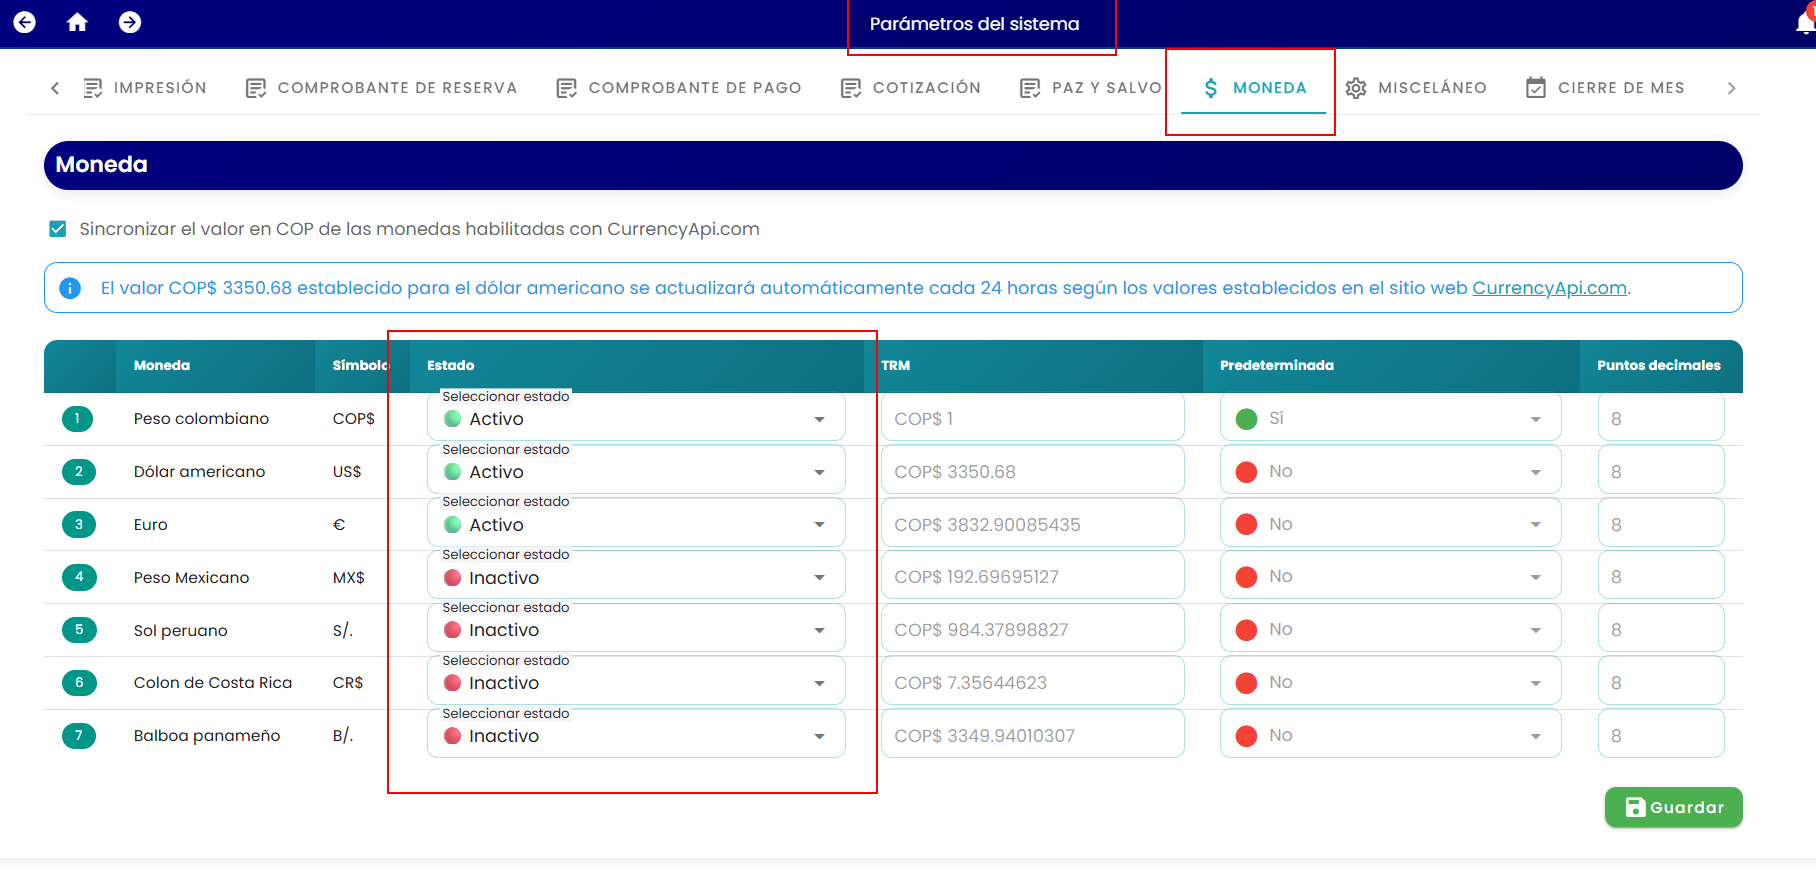Uncheck the CurrencyApi sync checkbox

tap(58, 229)
